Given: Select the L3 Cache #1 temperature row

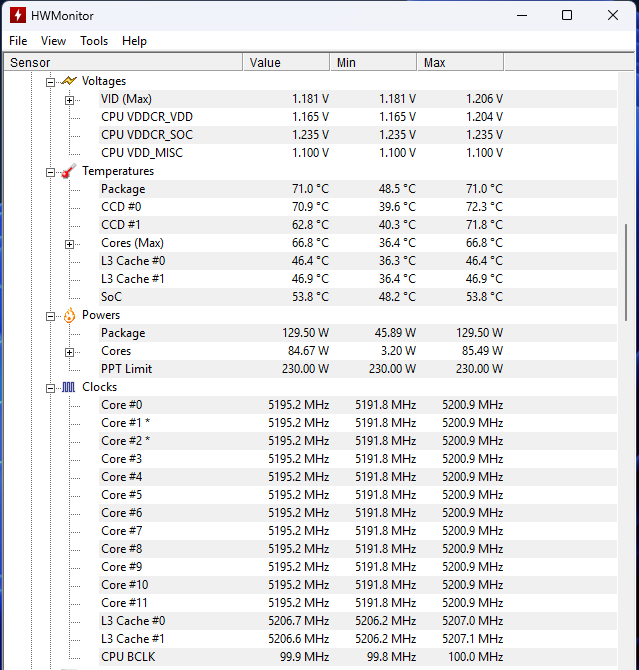Looking at the screenshot, I should click(358, 279).
